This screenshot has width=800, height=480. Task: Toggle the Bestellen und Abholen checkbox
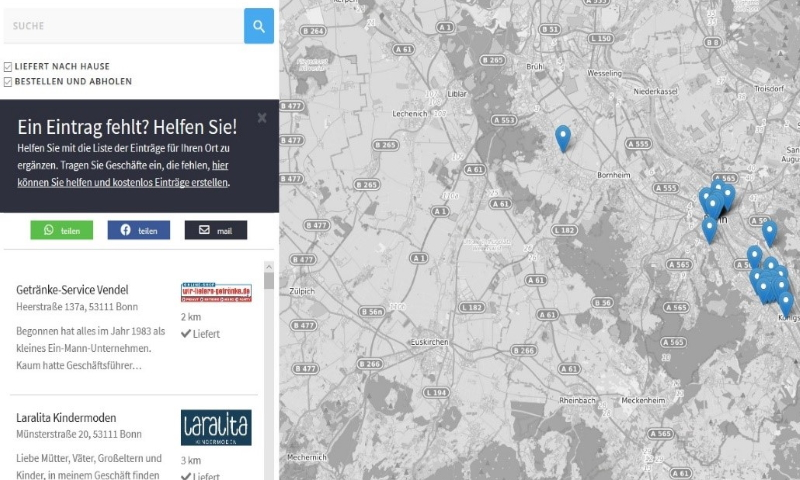tap(8, 81)
